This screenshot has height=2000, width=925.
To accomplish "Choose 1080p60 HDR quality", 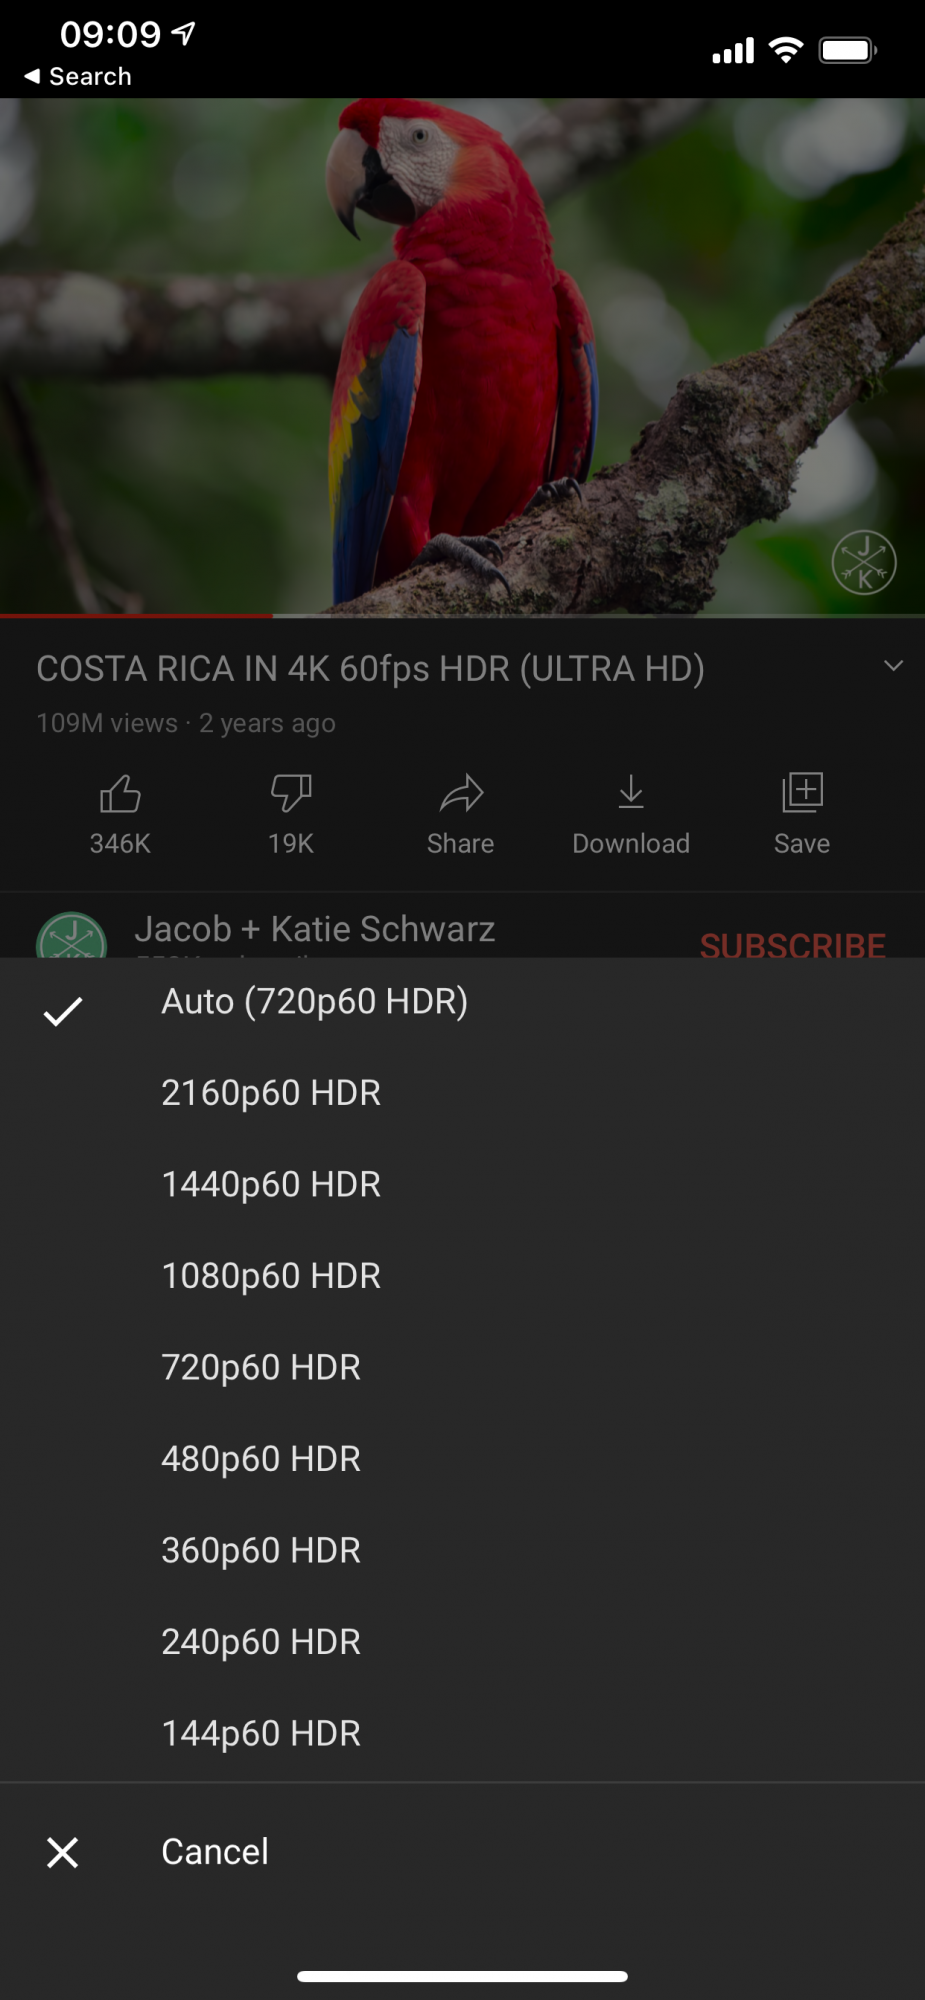I will (x=462, y=1276).
